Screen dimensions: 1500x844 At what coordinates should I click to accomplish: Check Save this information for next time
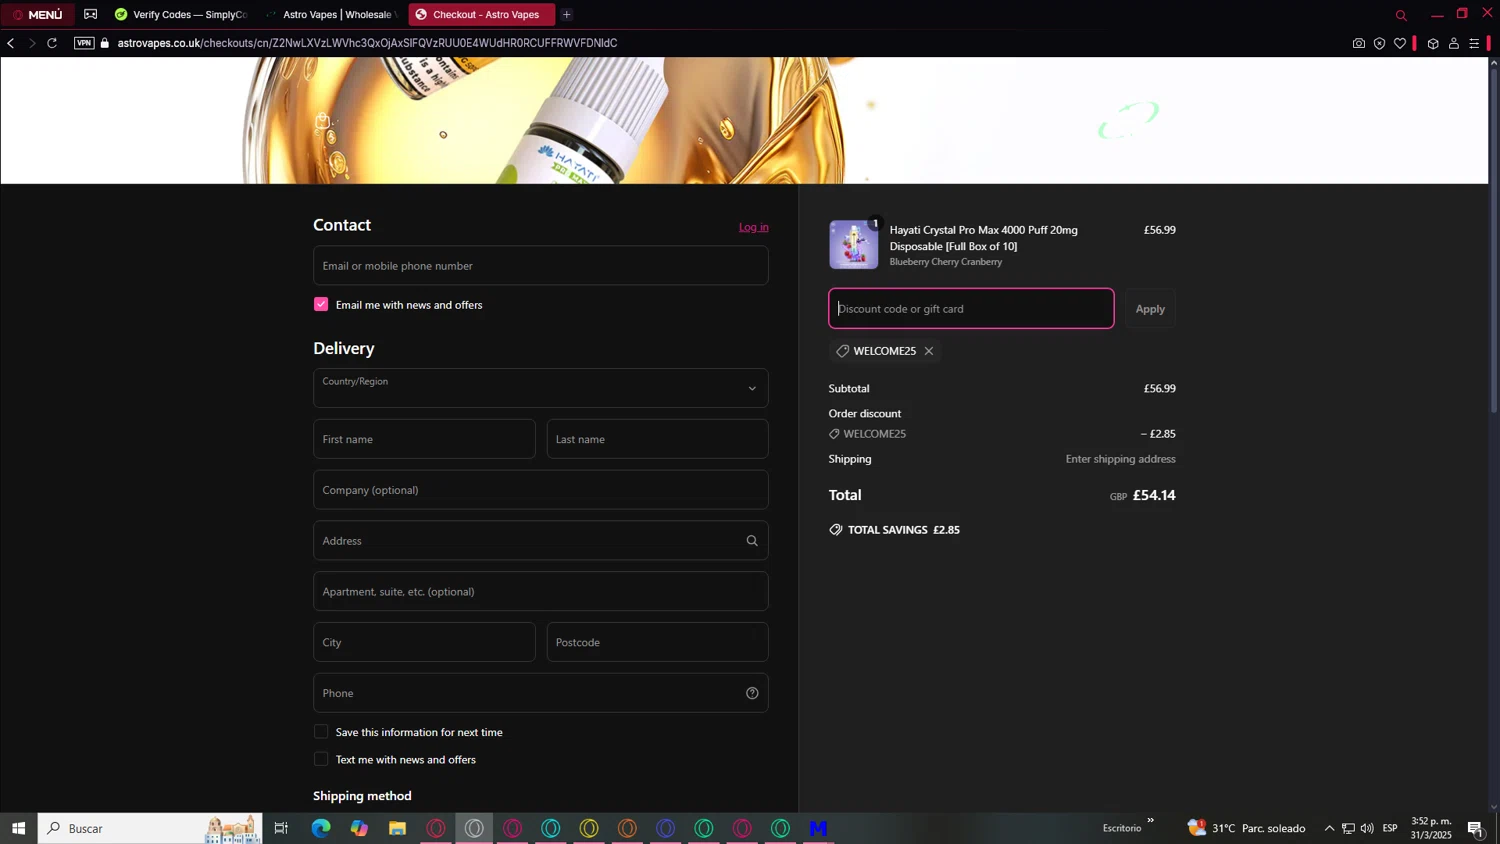(321, 732)
